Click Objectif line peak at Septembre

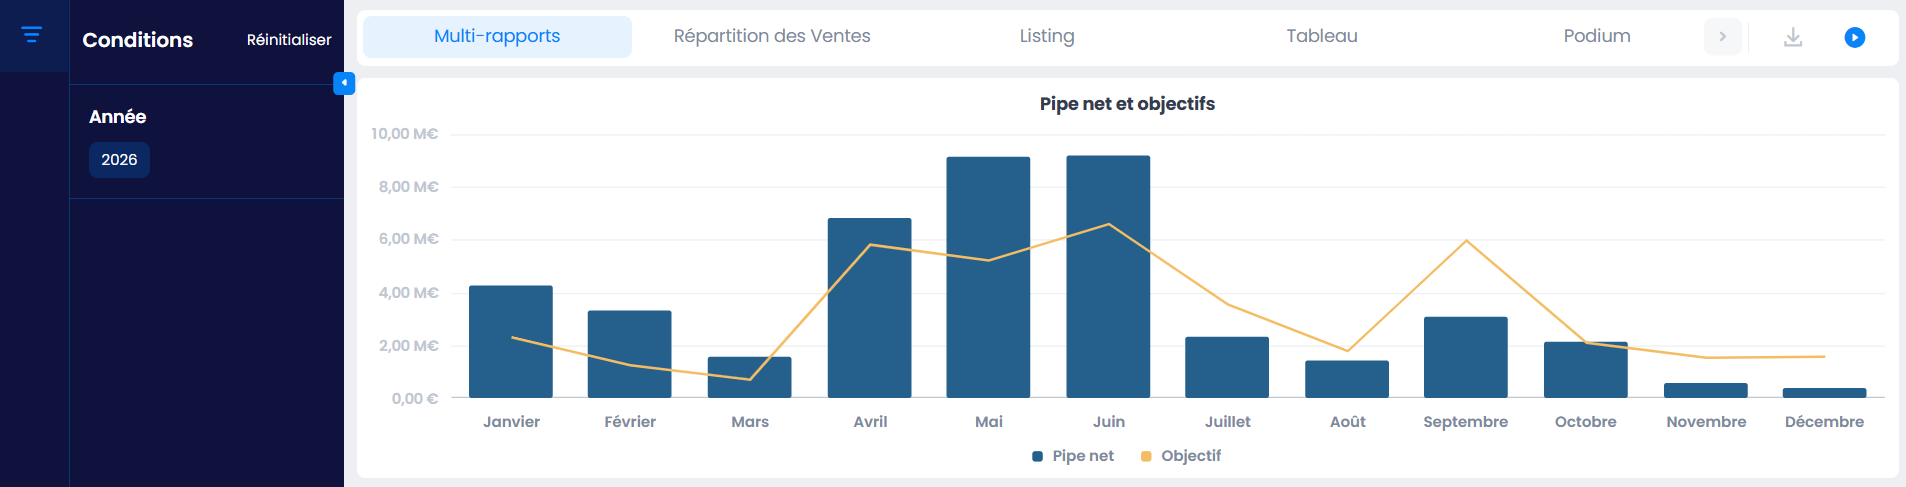(x=1466, y=240)
